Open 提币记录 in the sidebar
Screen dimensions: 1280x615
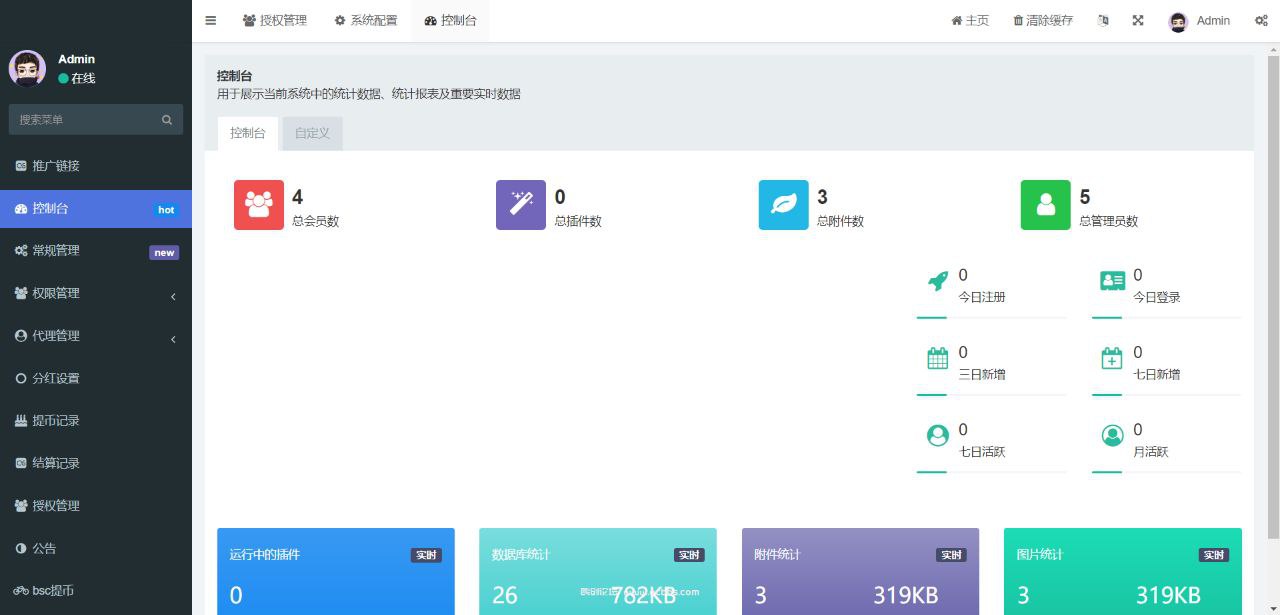(55, 421)
